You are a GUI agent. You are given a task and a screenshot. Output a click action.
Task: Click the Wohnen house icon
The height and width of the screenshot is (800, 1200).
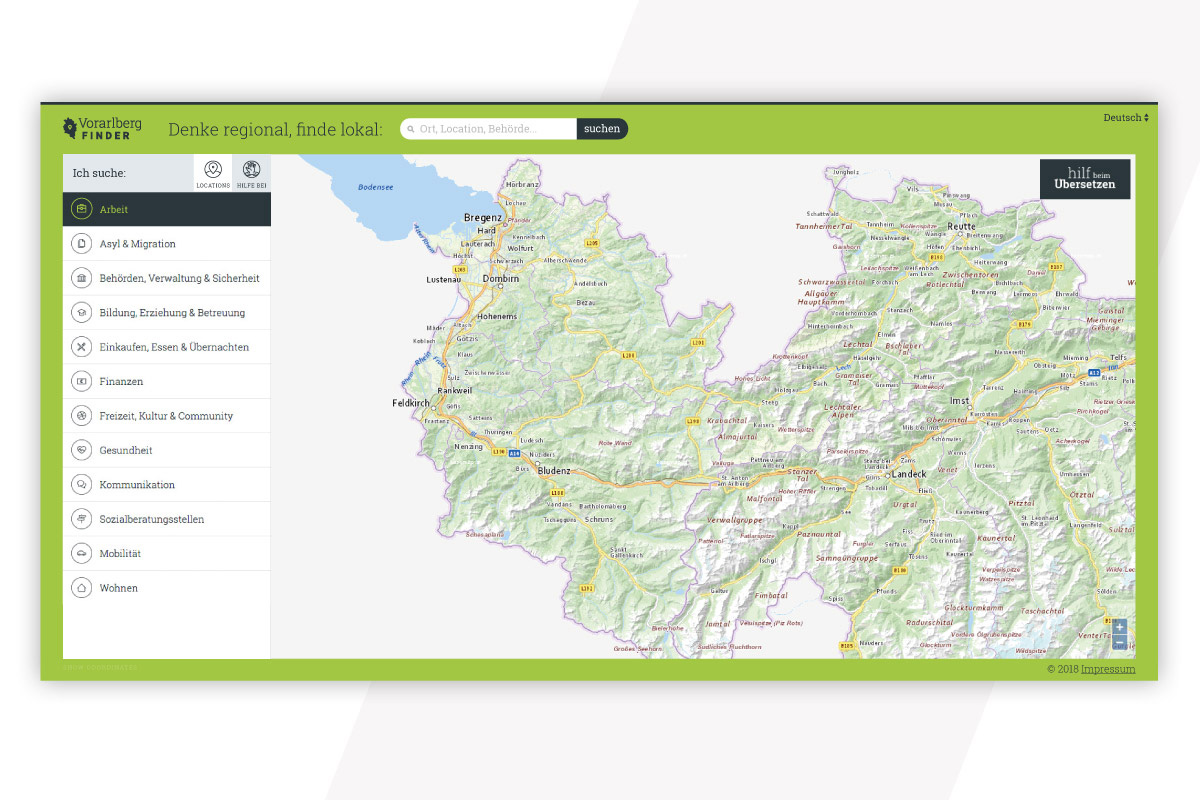coord(84,587)
